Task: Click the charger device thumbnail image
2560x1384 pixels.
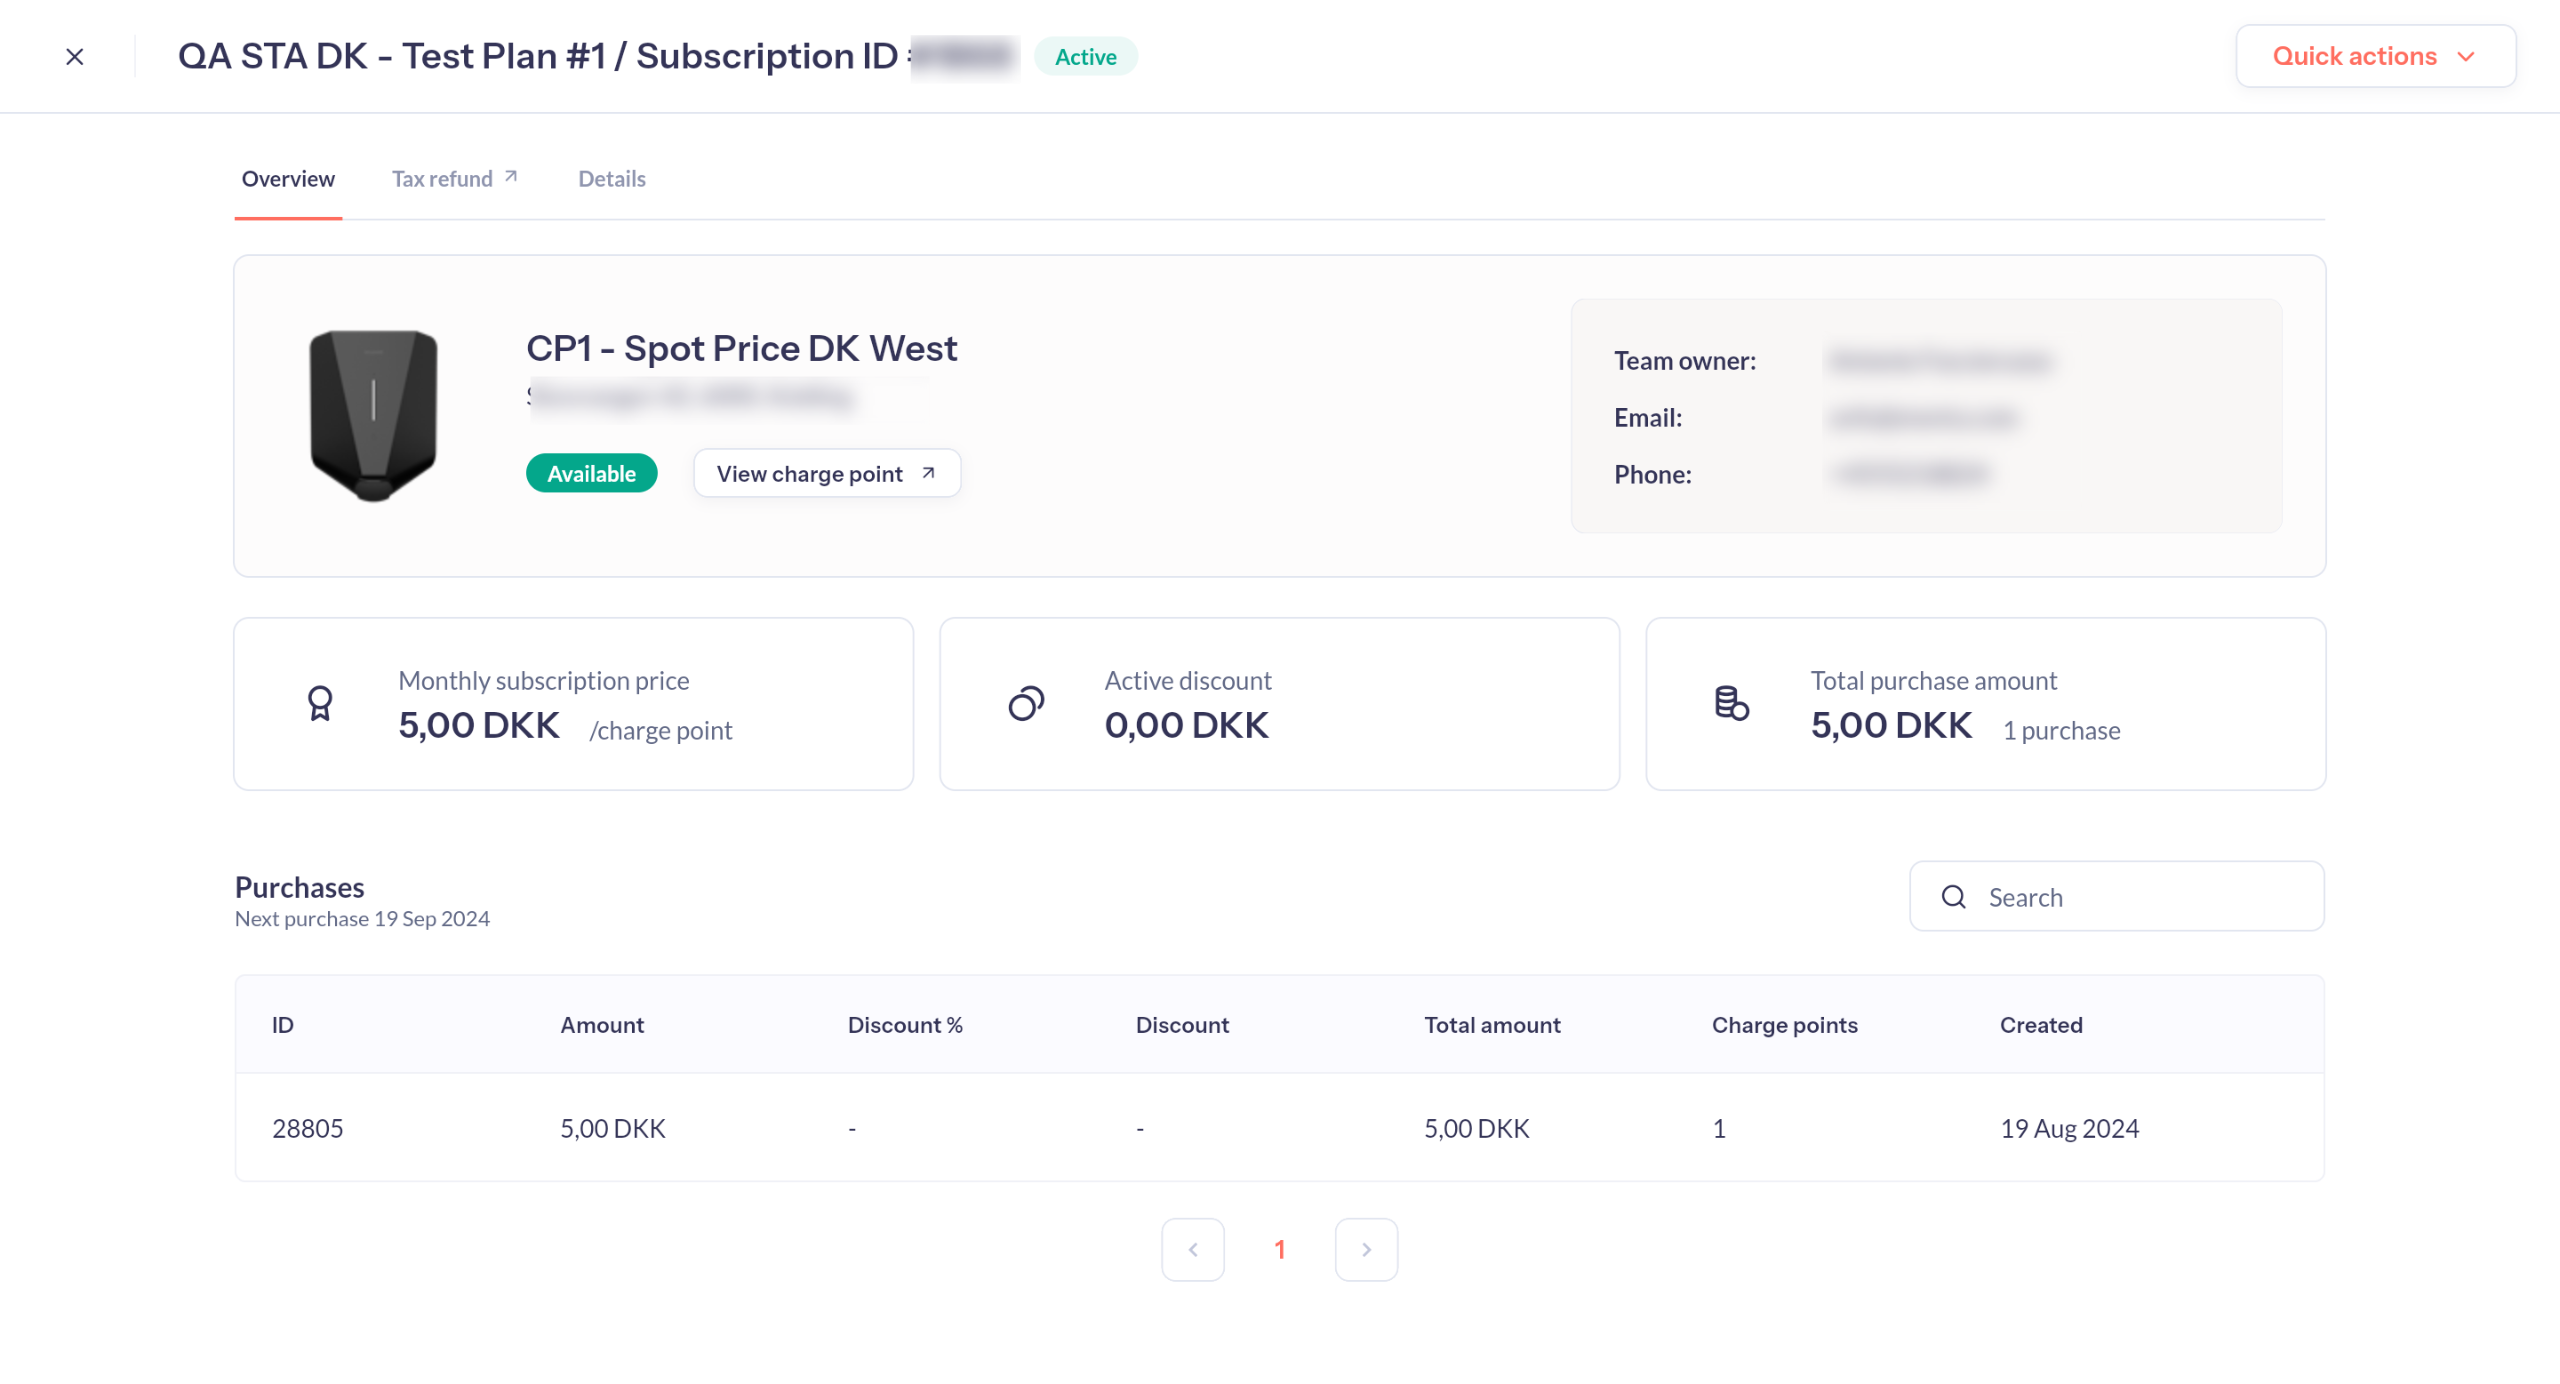Action: (x=373, y=415)
